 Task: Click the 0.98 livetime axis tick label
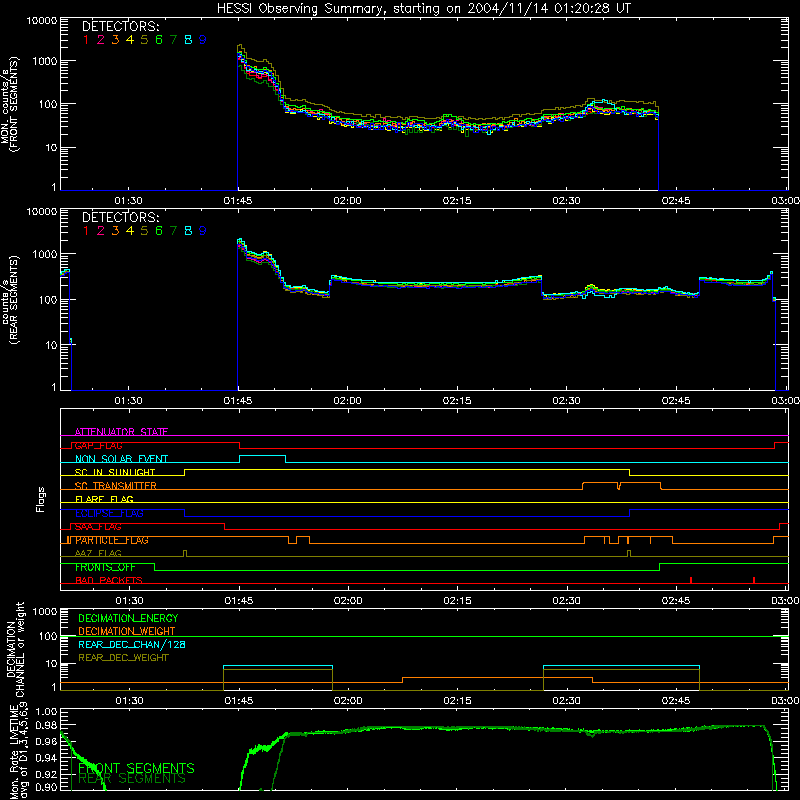point(46,725)
